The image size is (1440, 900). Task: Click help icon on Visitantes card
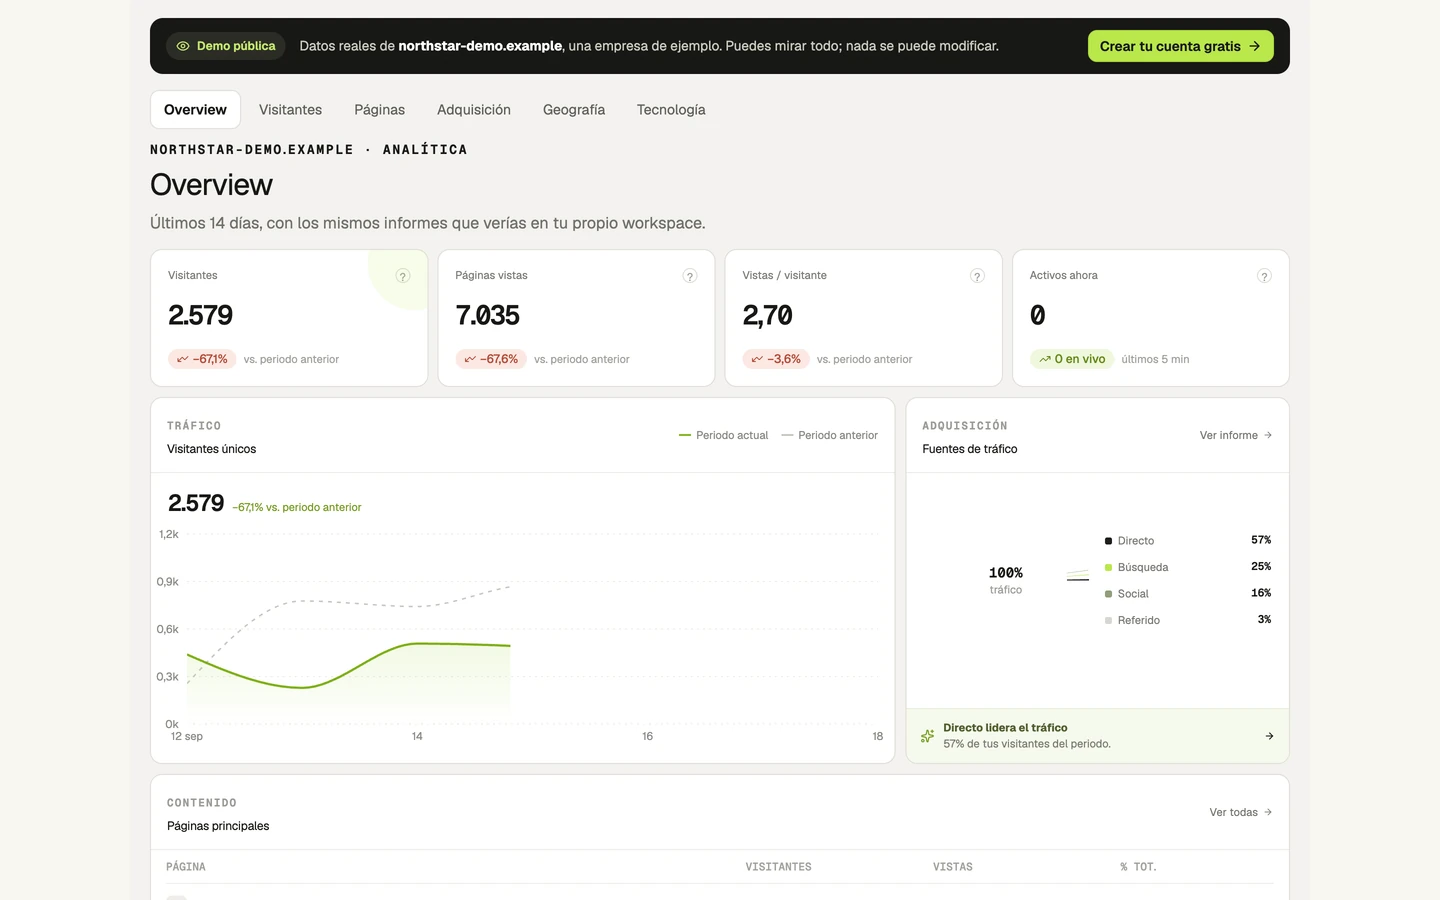click(x=403, y=276)
